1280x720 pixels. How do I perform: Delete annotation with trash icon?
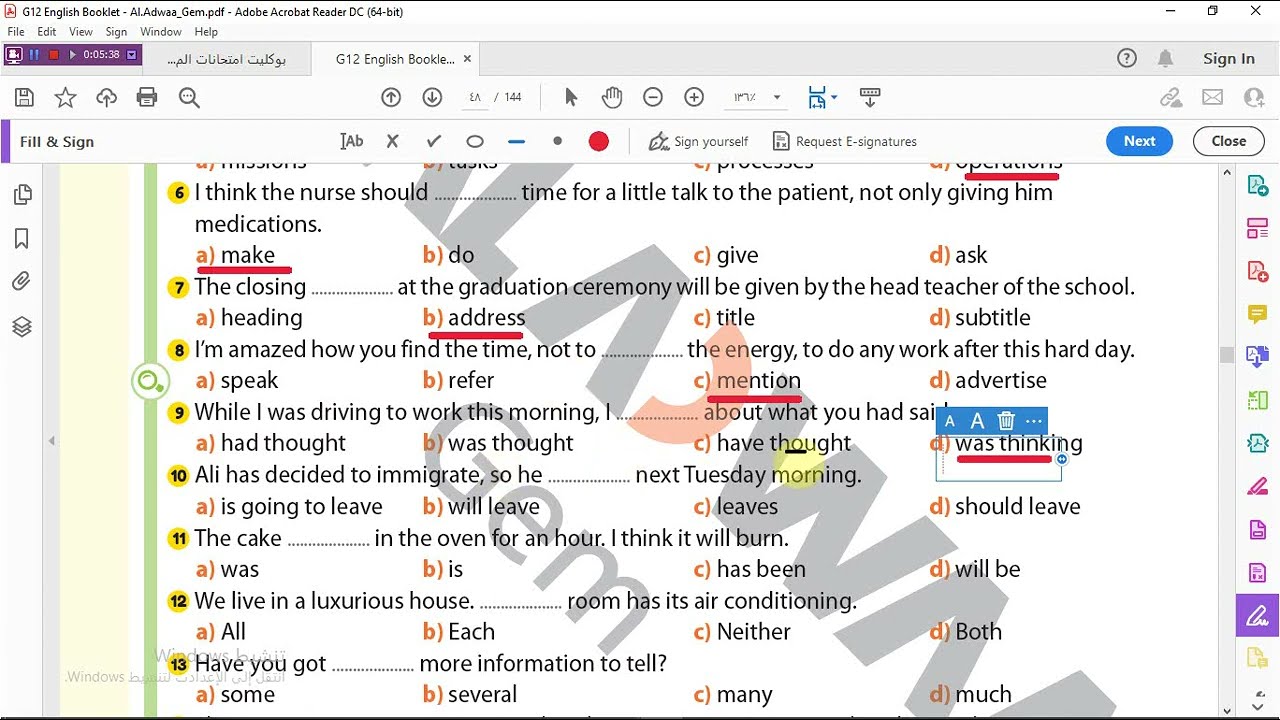1006,421
